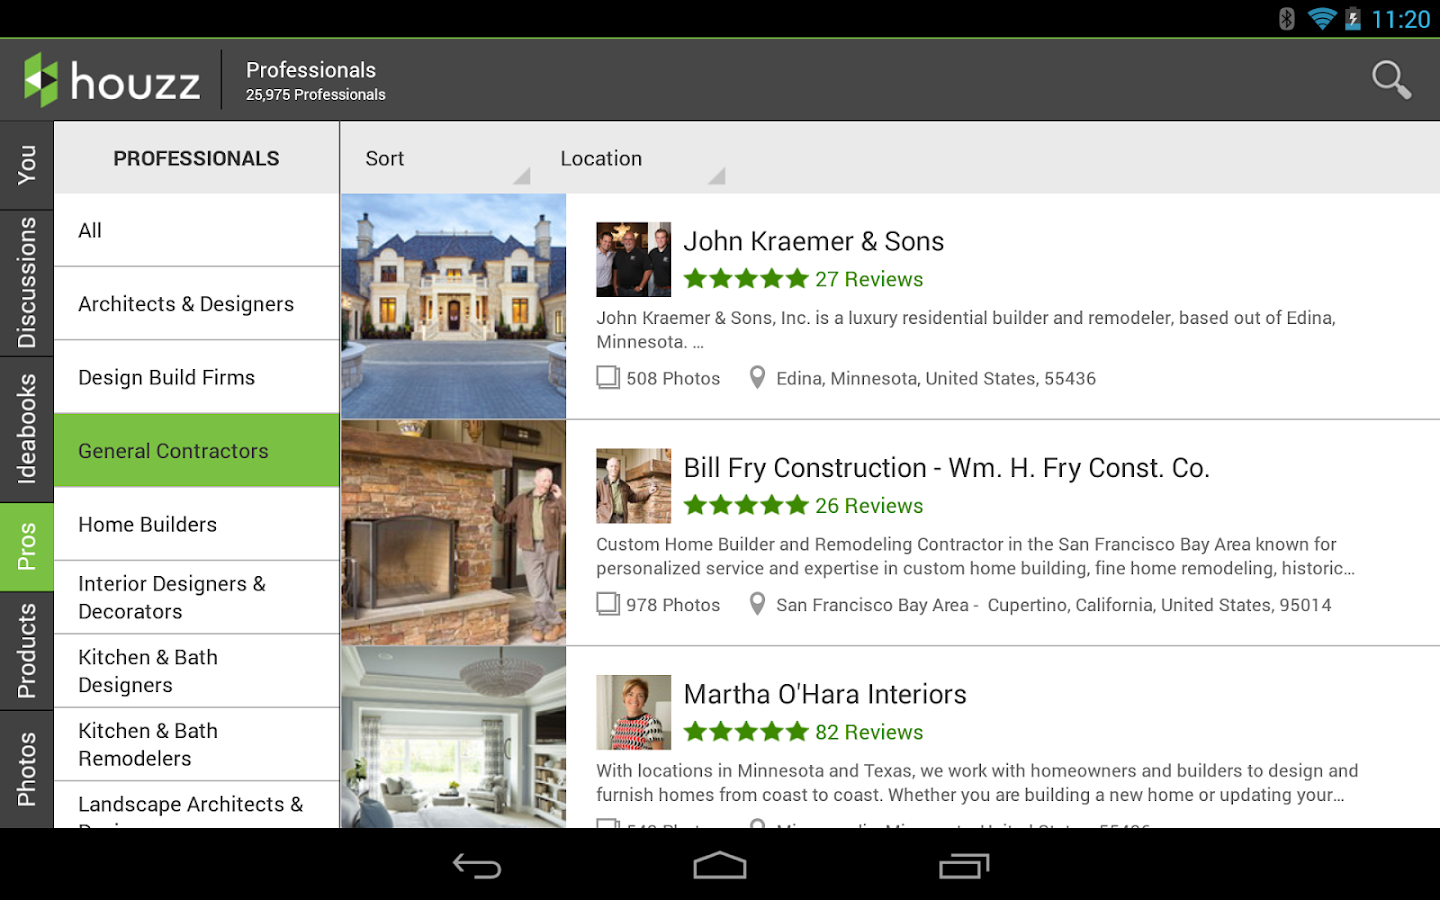This screenshot has width=1440, height=900.
Task: Tap the Android home button
Action: 720,865
